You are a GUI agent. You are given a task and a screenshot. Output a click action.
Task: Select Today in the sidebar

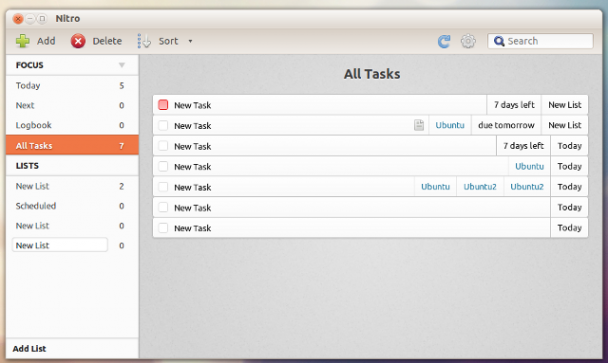click(72, 85)
